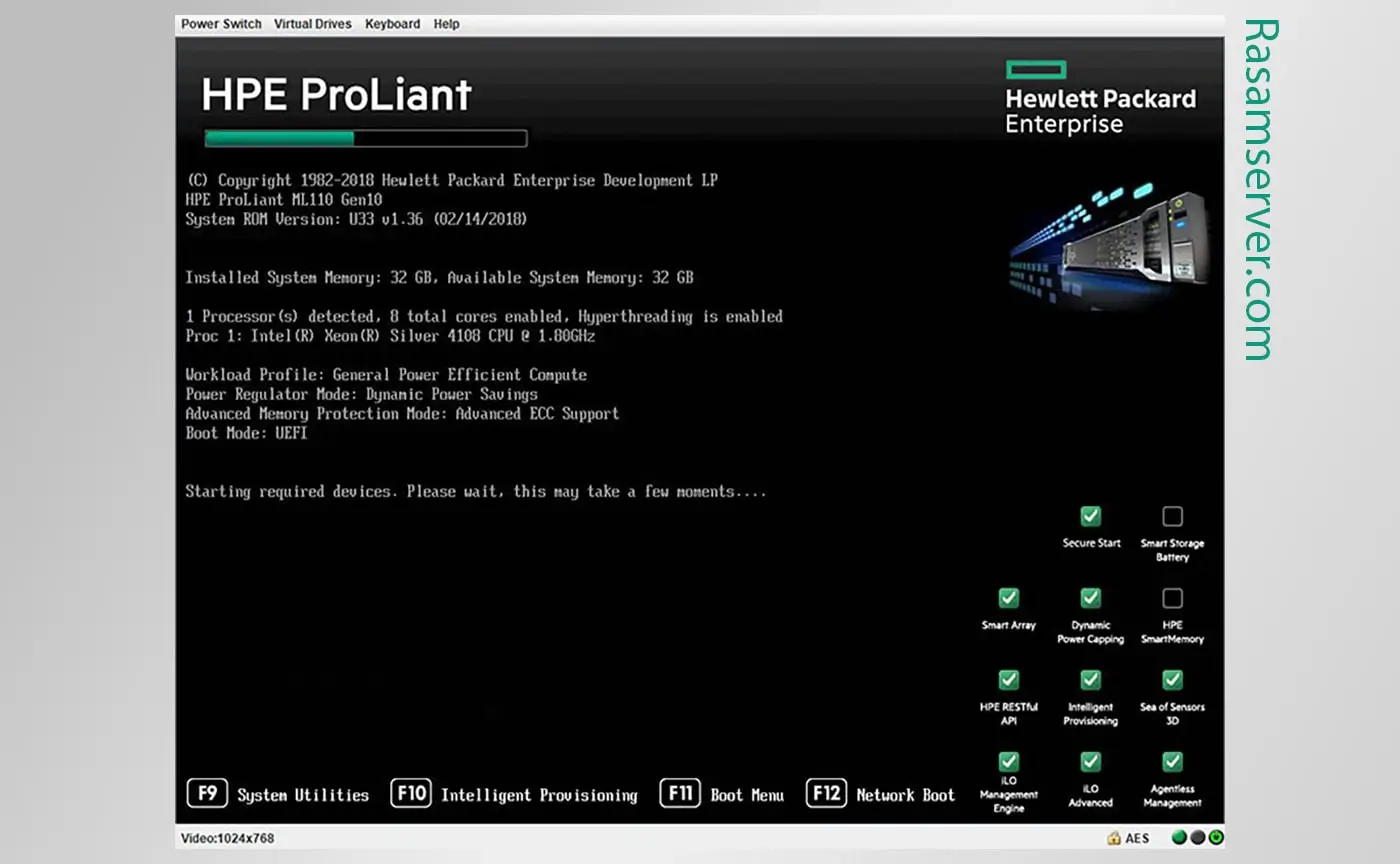Click the processors detected line
The height and width of the screenshot is (864, 1400).
tap(484, 317)
